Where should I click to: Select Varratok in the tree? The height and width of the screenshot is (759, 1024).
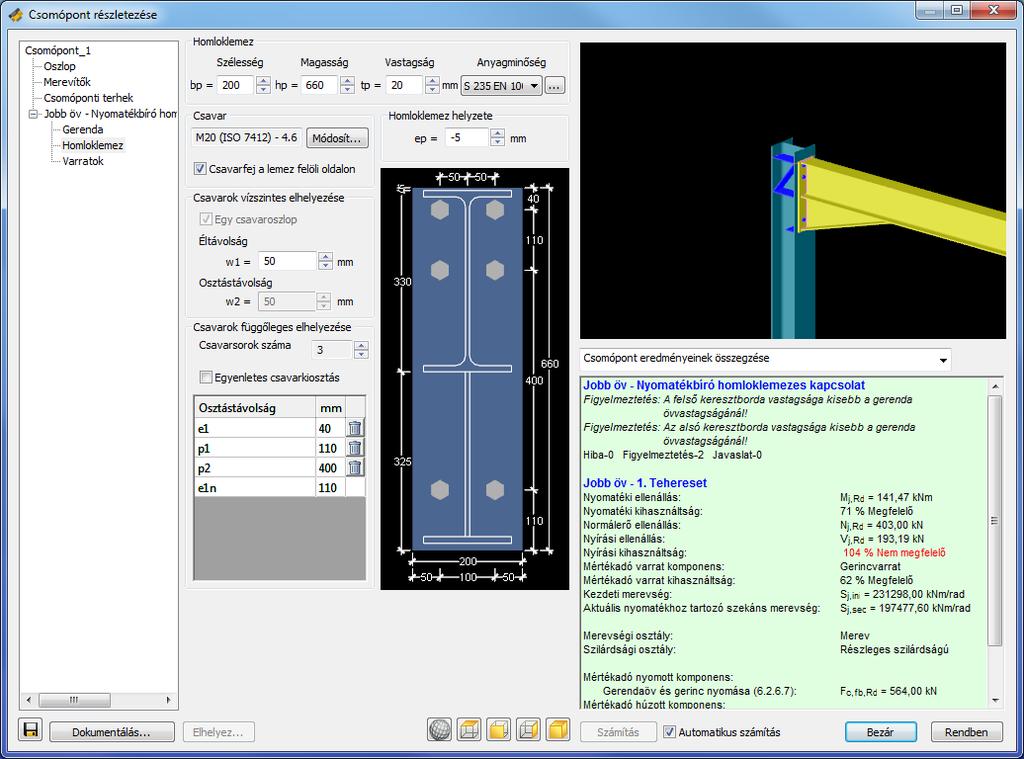[x=83, y=161]
